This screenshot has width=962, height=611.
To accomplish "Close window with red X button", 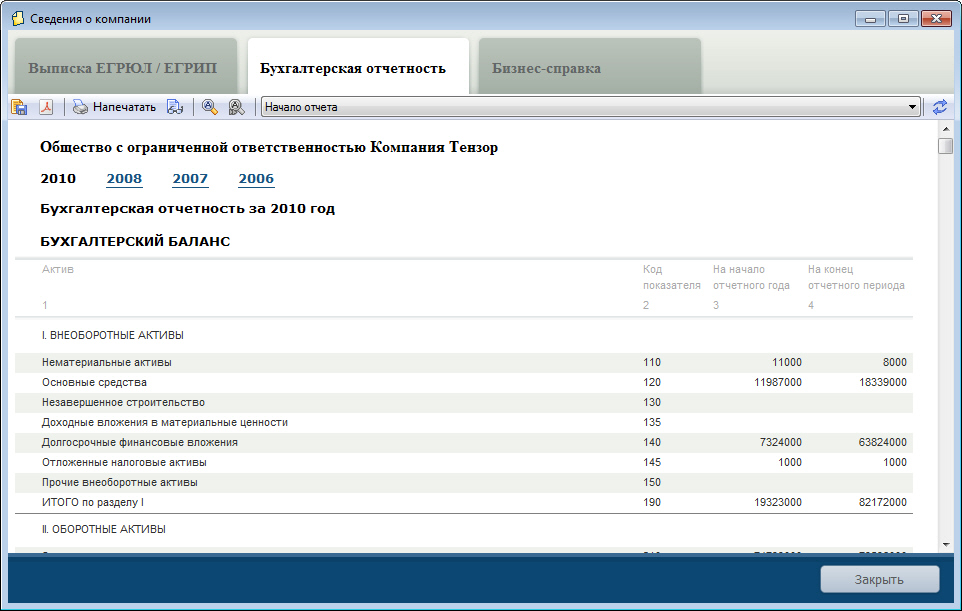I will 936,19.
